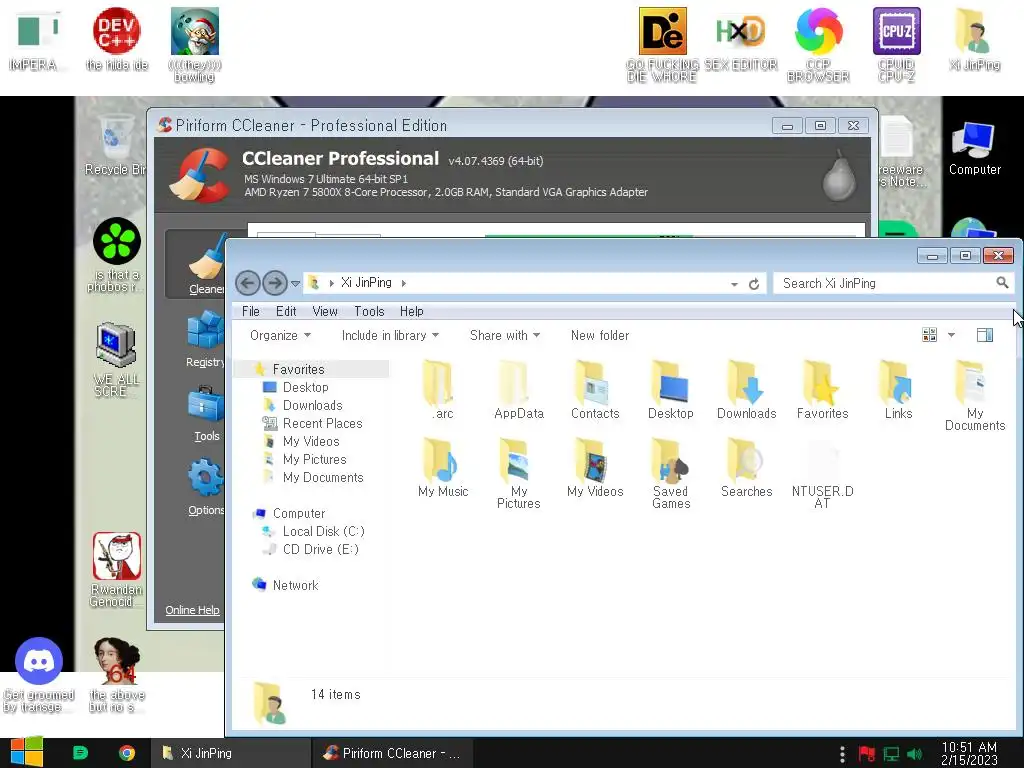Select the Registry section in CCleaner sidebar
The image size is (1024, 768).
coord(205,338)
